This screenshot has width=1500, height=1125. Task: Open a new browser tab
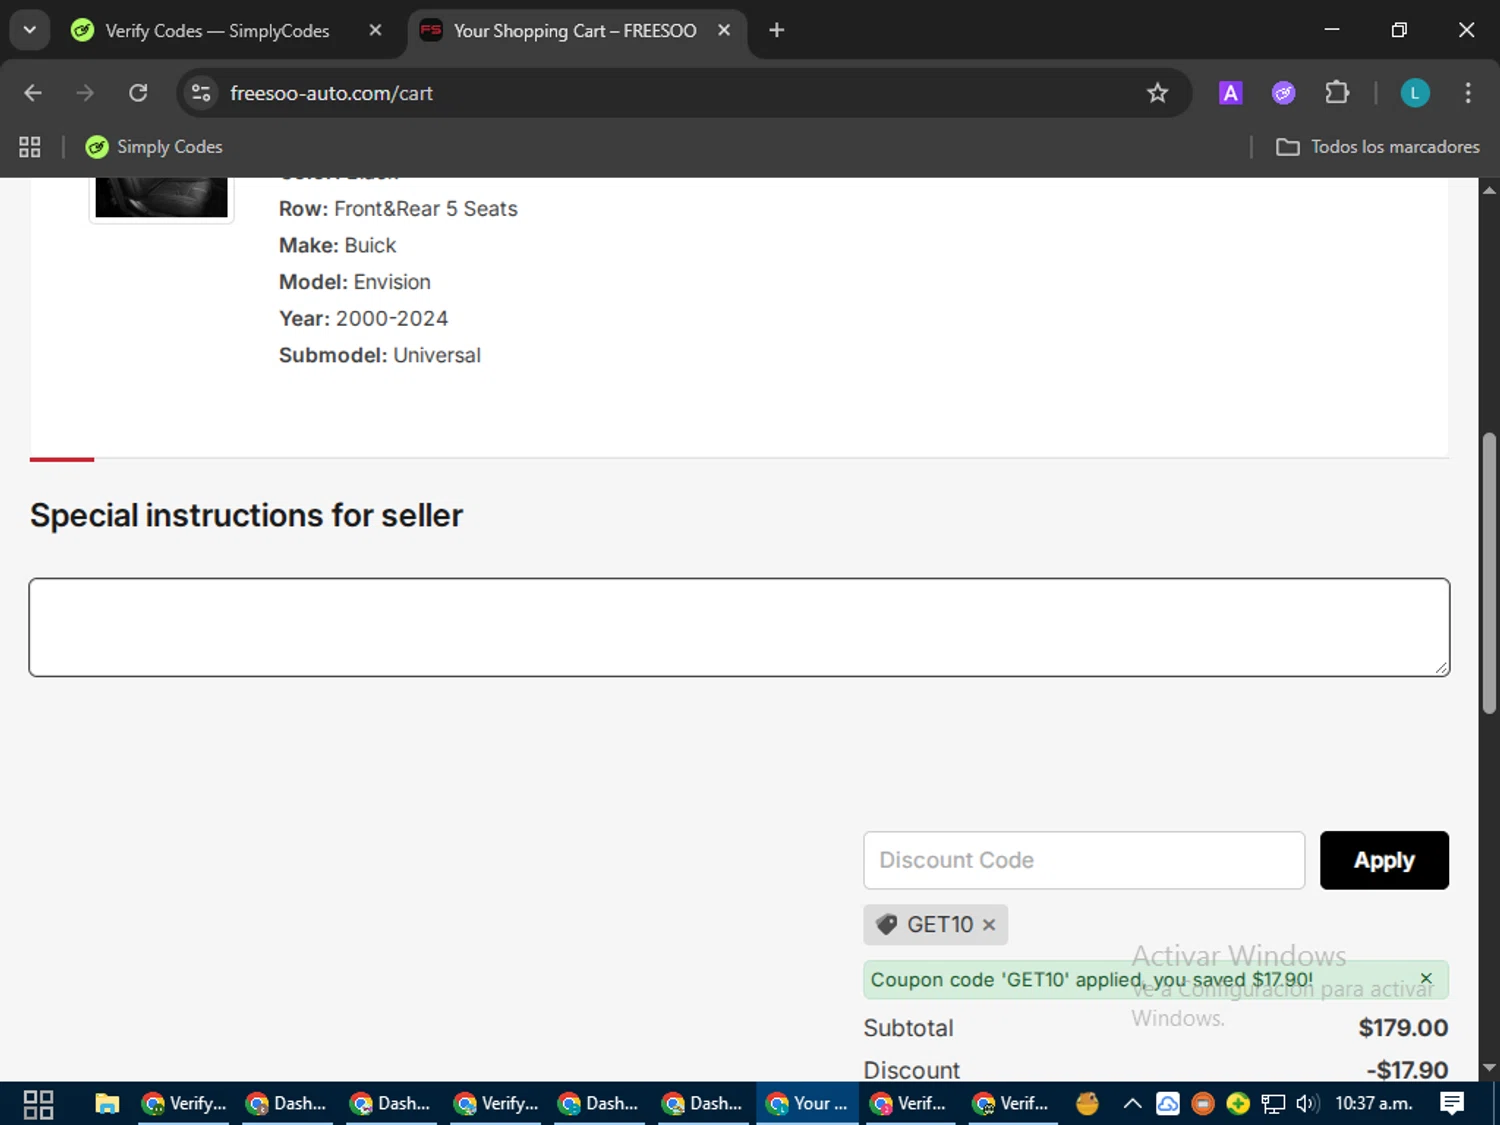(x=776, y=30)
